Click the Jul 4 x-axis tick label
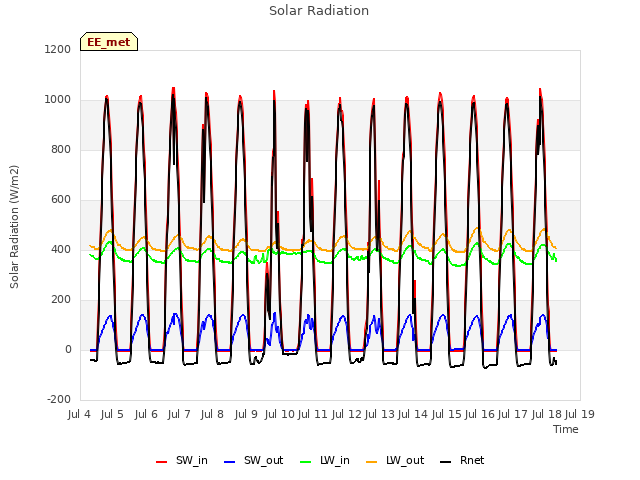640x480 pixels. pyautogui.click(x=79, y=414)
